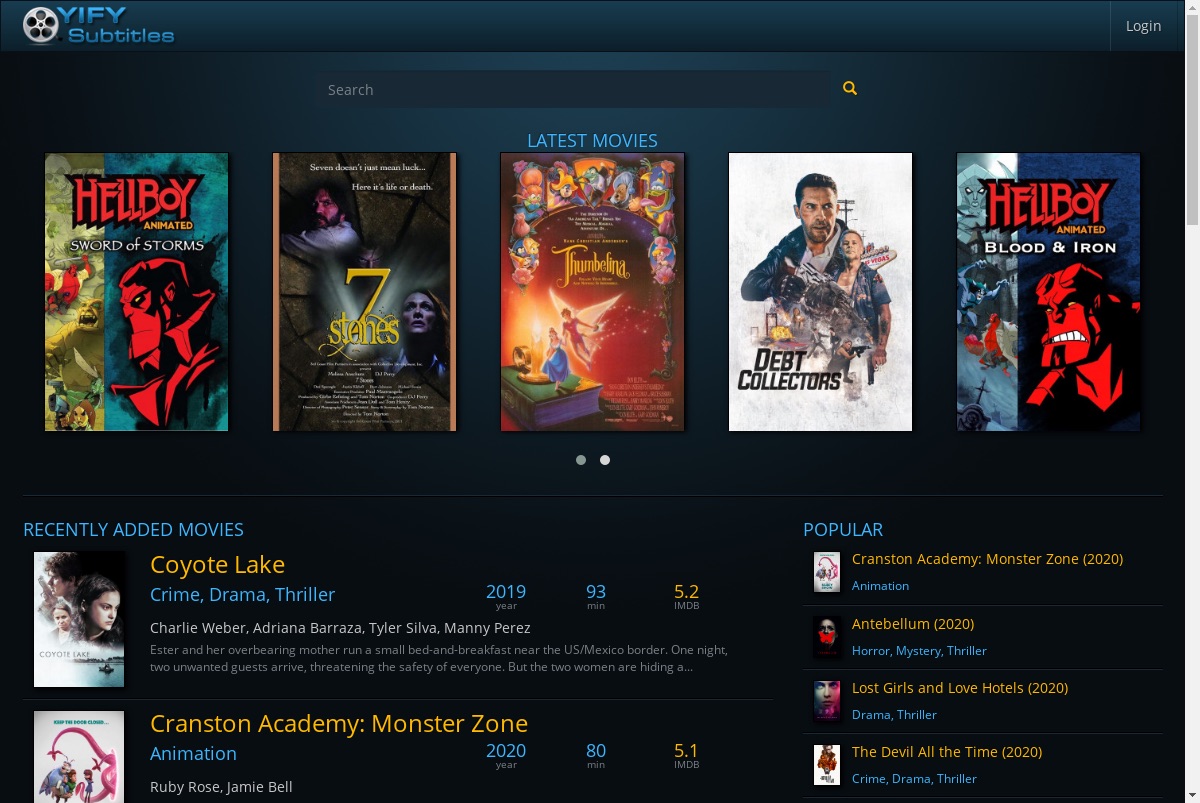Open the 7 Stones movie poster
This screenshot has width=1200, height=803.
365,292
